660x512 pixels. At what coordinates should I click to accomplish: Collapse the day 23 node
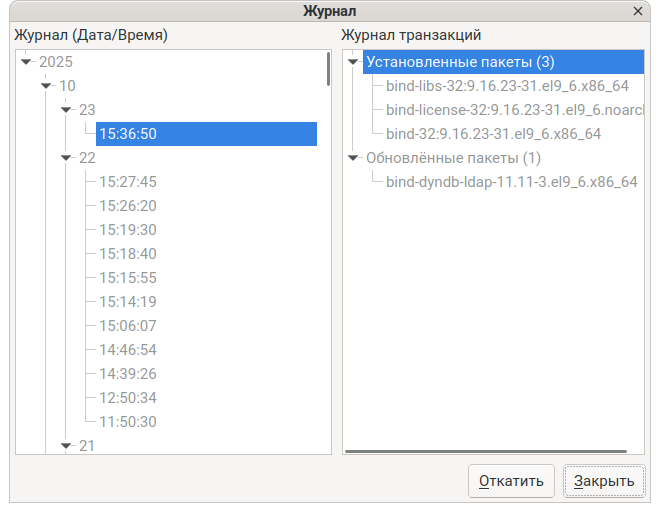point(67,110)
